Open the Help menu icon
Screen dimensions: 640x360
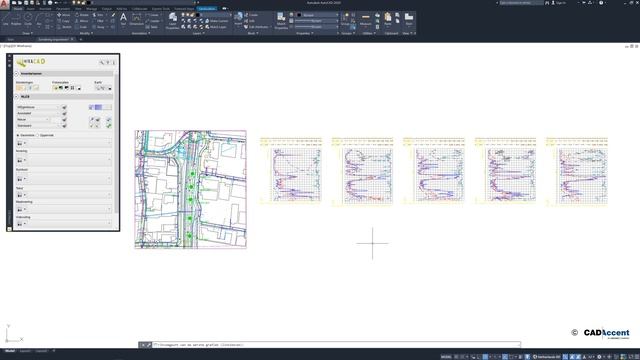(x=601, y=2)
